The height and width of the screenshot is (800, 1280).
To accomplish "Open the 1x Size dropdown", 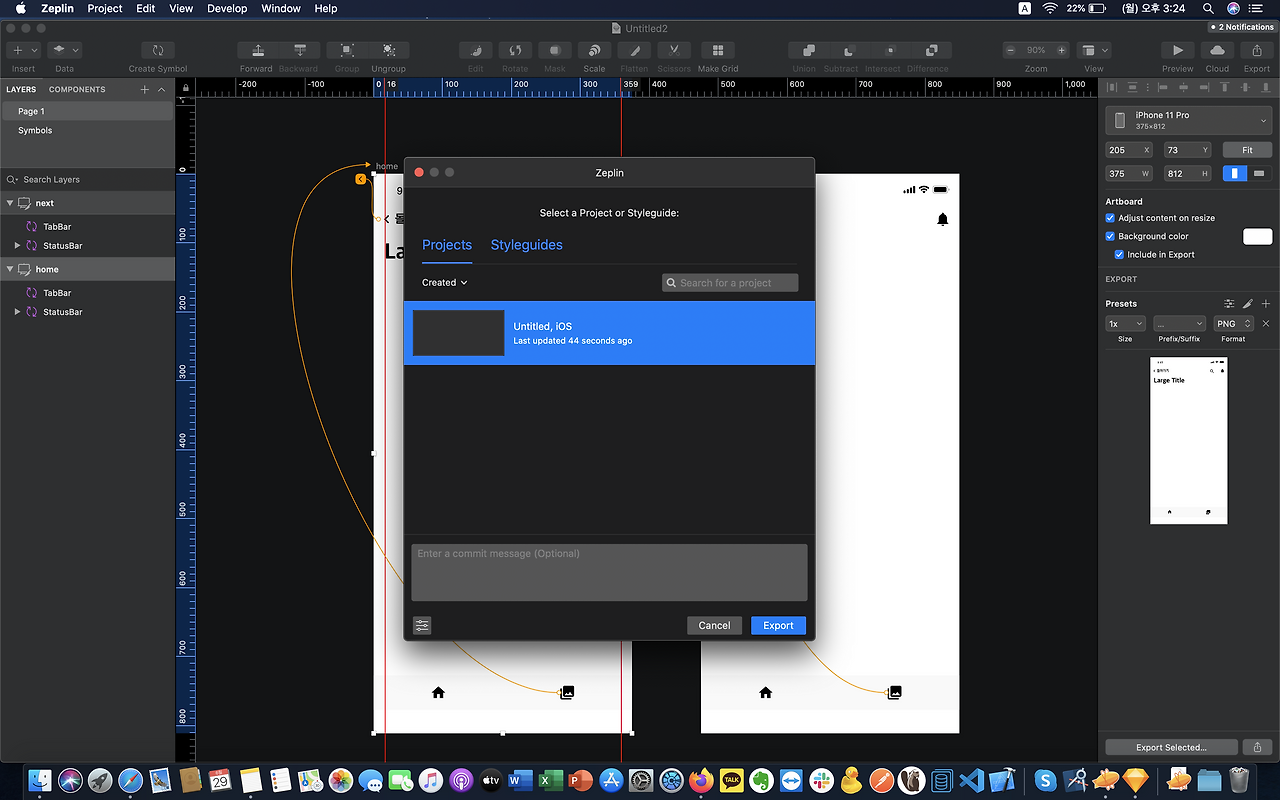I will pyautogui.click(x=1125, y=324).
